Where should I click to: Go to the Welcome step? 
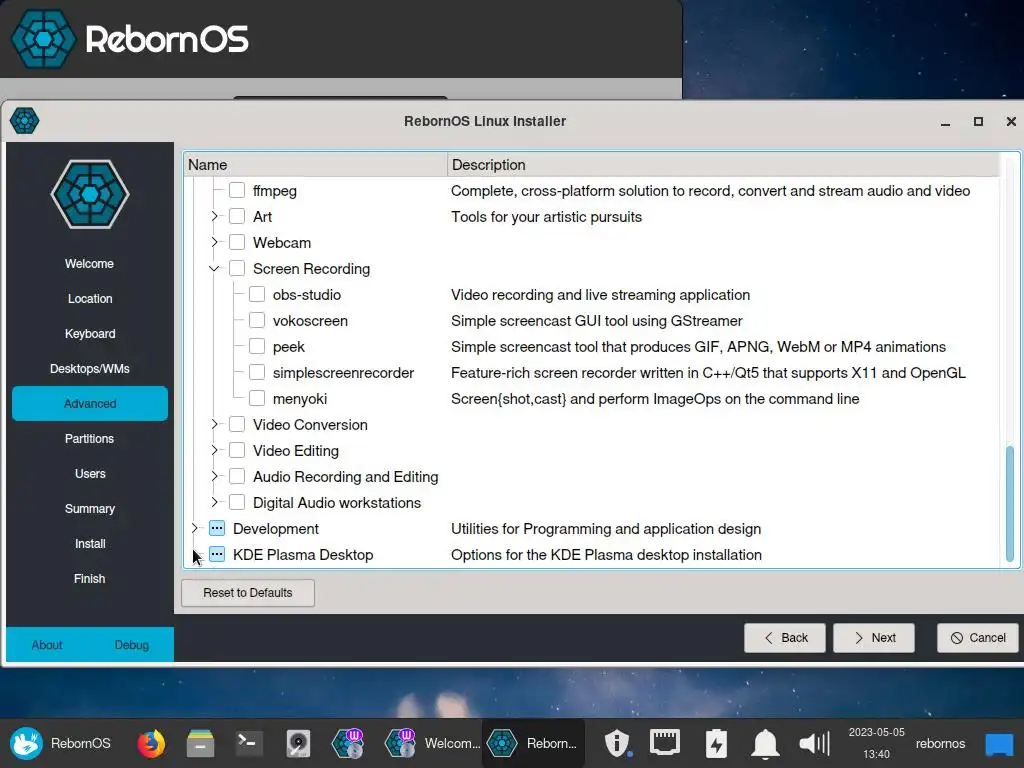coord(89,264)
